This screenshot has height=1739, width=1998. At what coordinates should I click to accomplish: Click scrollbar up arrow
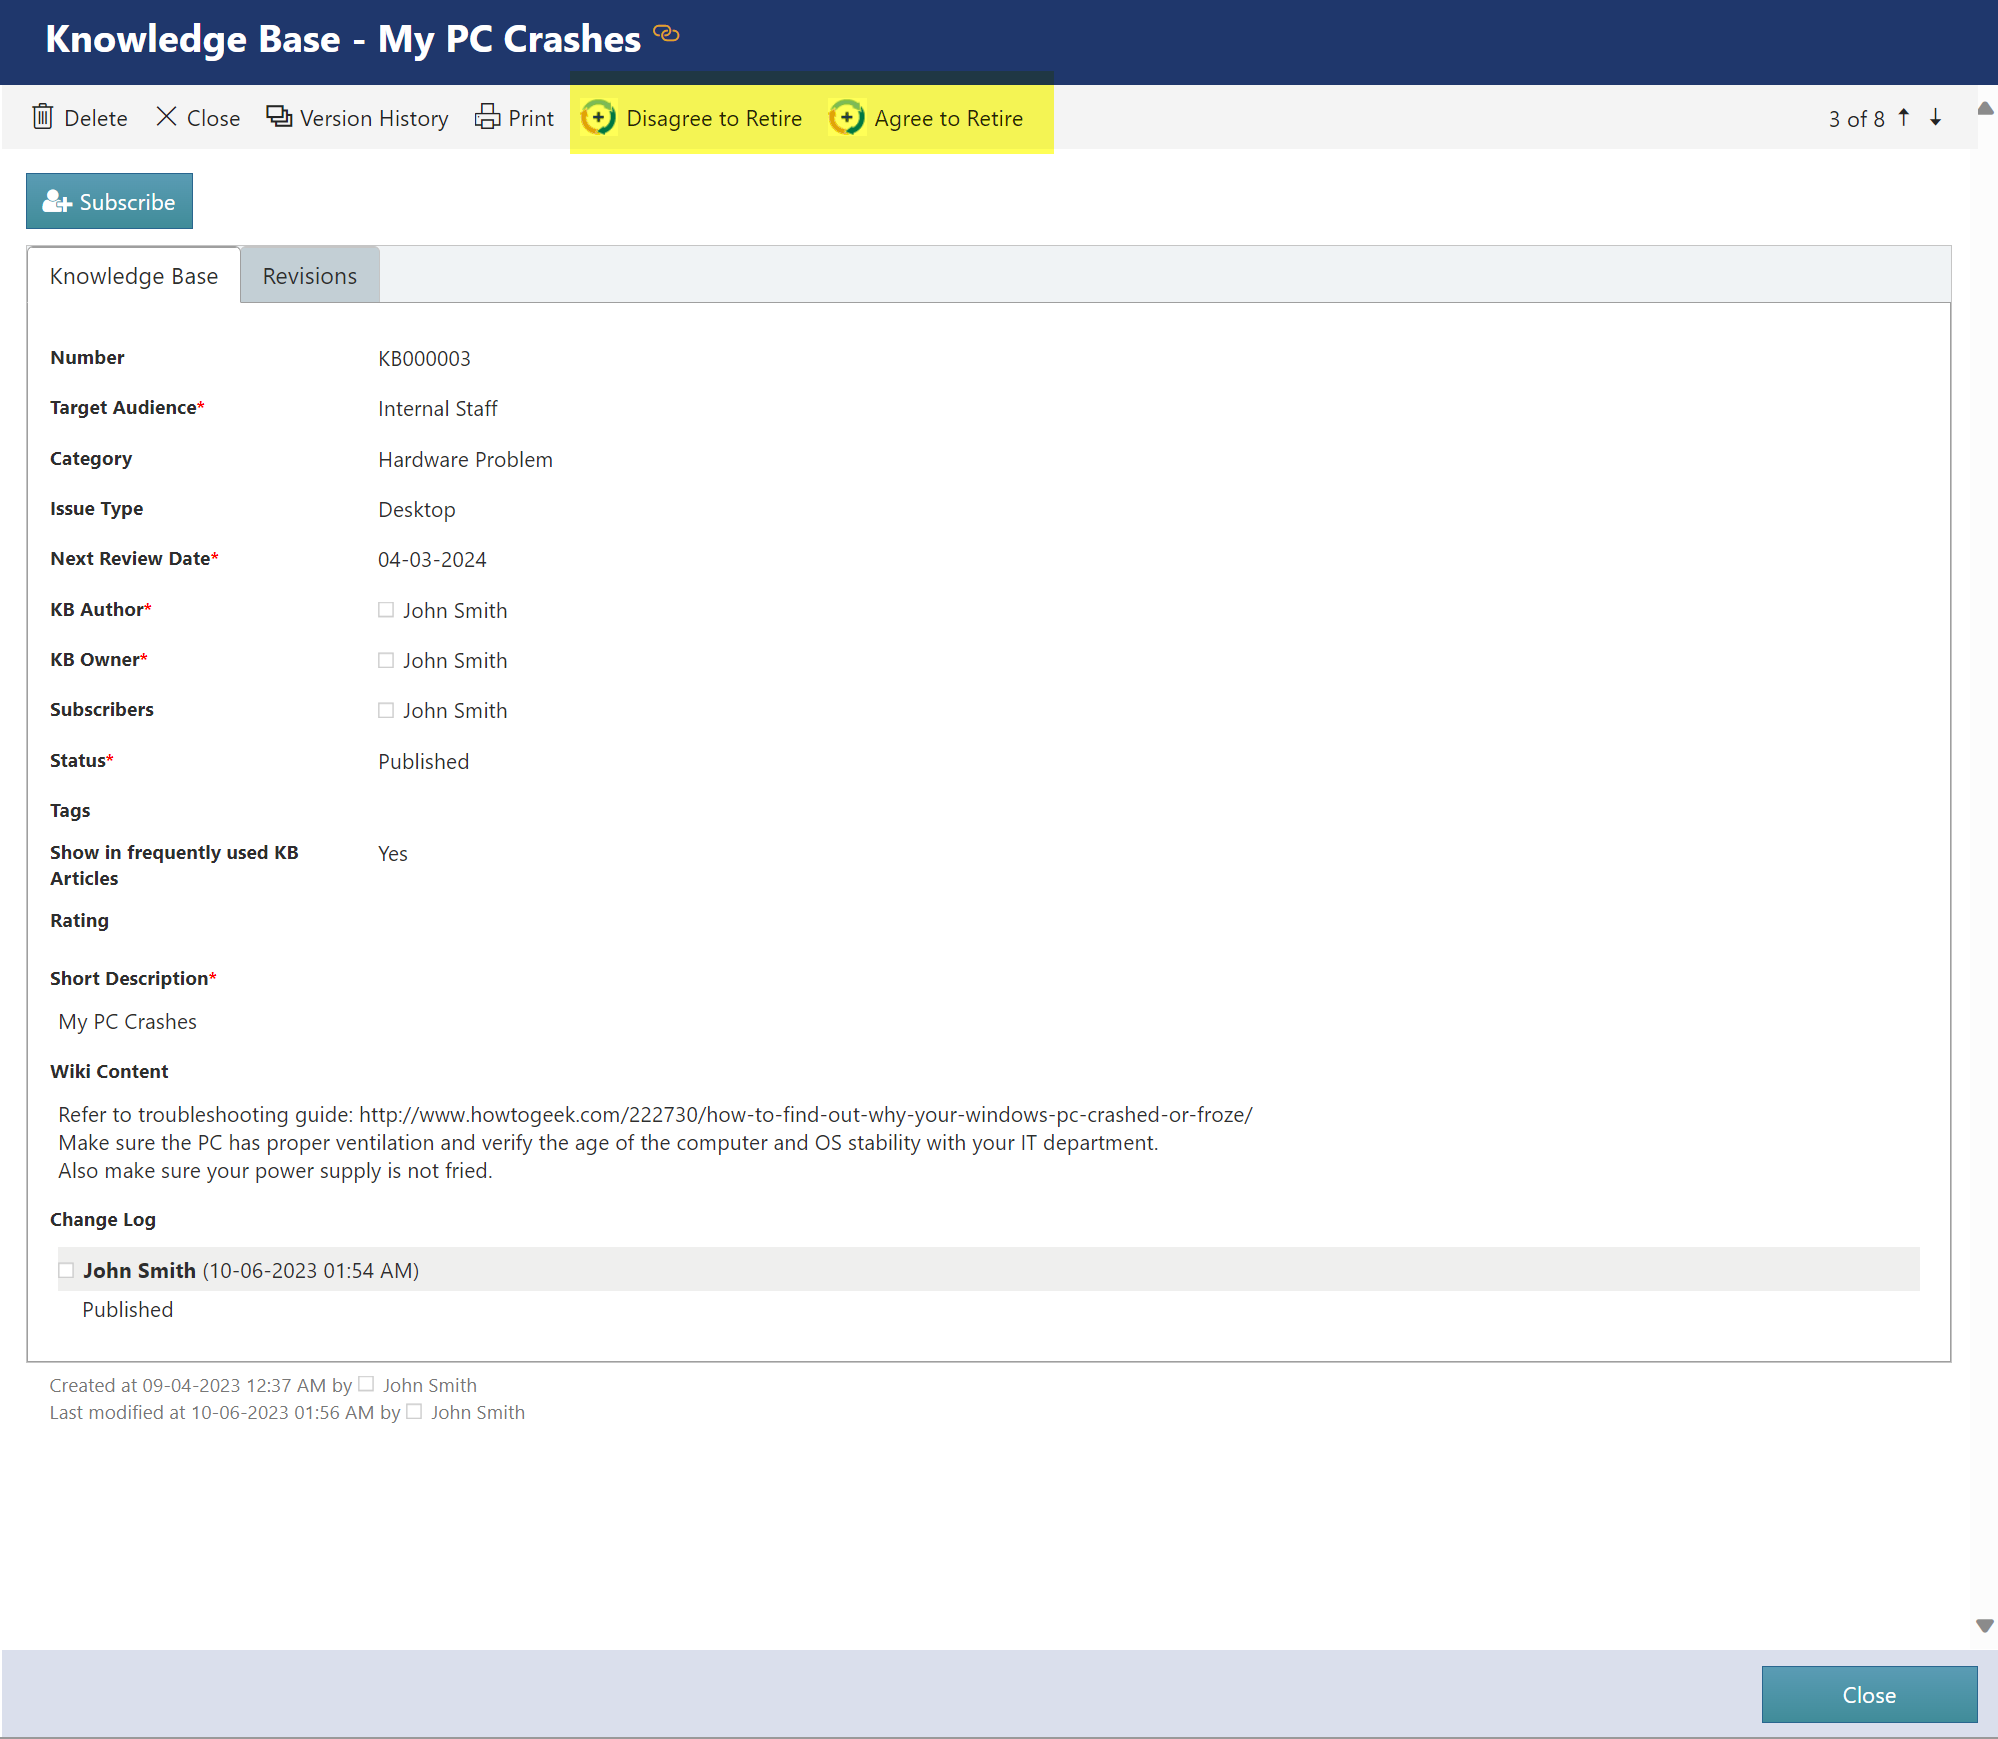pyautogui.click(x=1985, y=108)
